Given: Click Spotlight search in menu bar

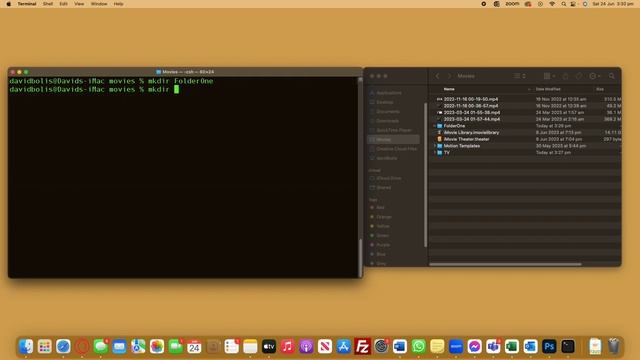Looking at the screenshot, I should coord(563,4).
